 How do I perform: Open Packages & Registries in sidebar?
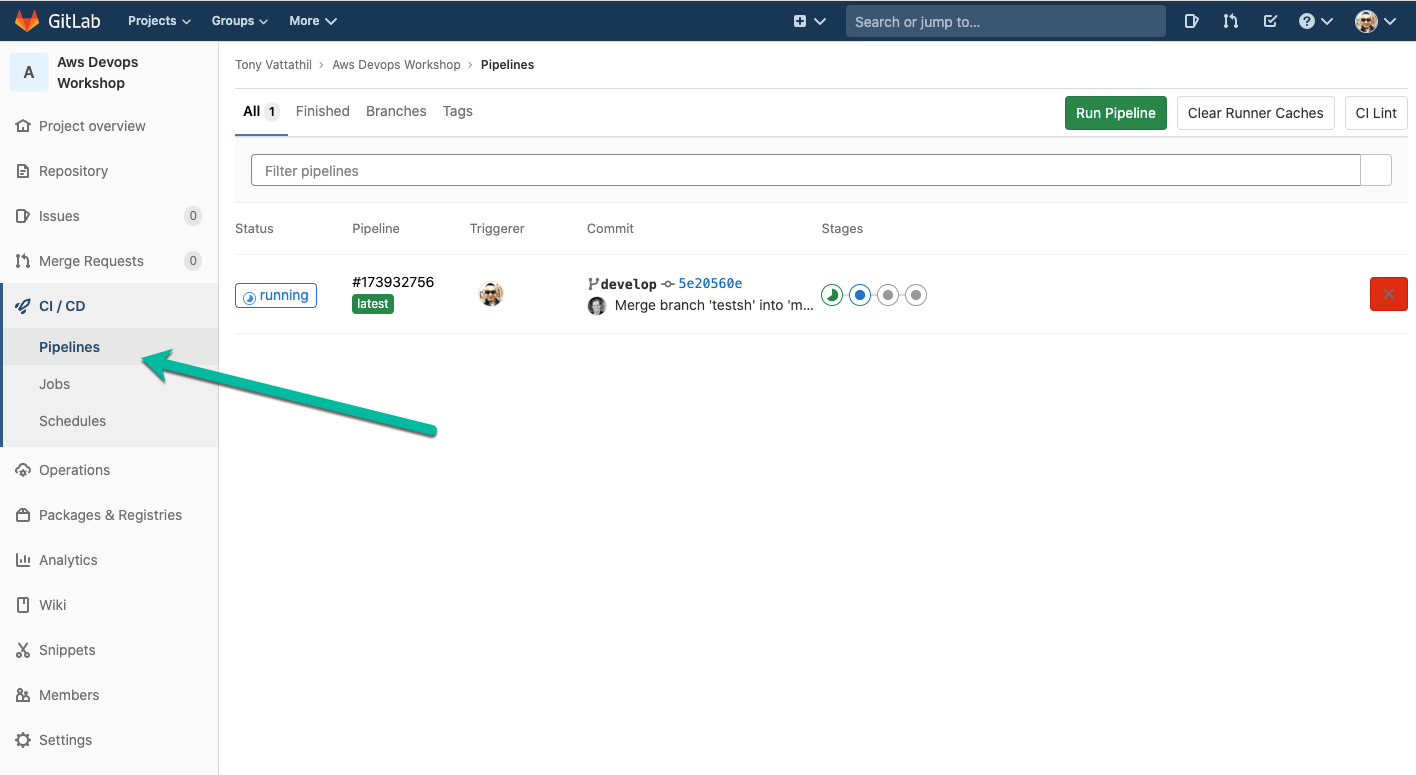(109, 515)
